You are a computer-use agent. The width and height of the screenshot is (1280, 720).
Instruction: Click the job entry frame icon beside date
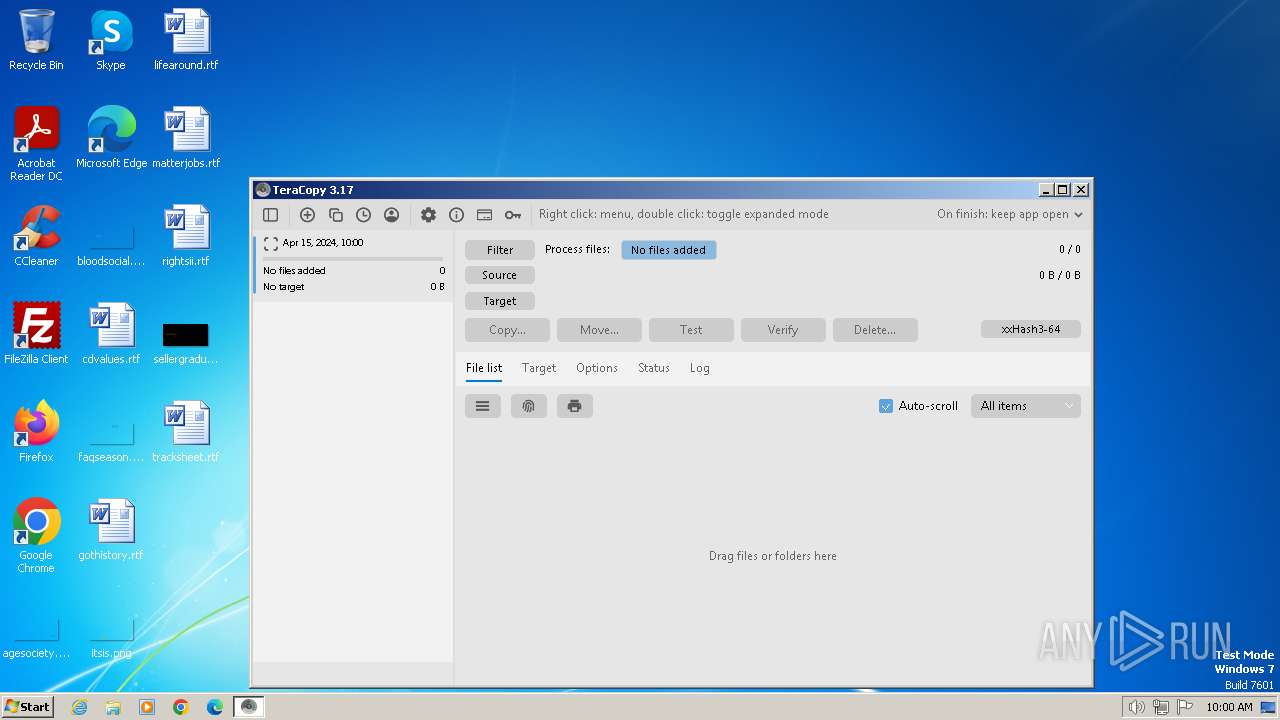pos(270,243)
